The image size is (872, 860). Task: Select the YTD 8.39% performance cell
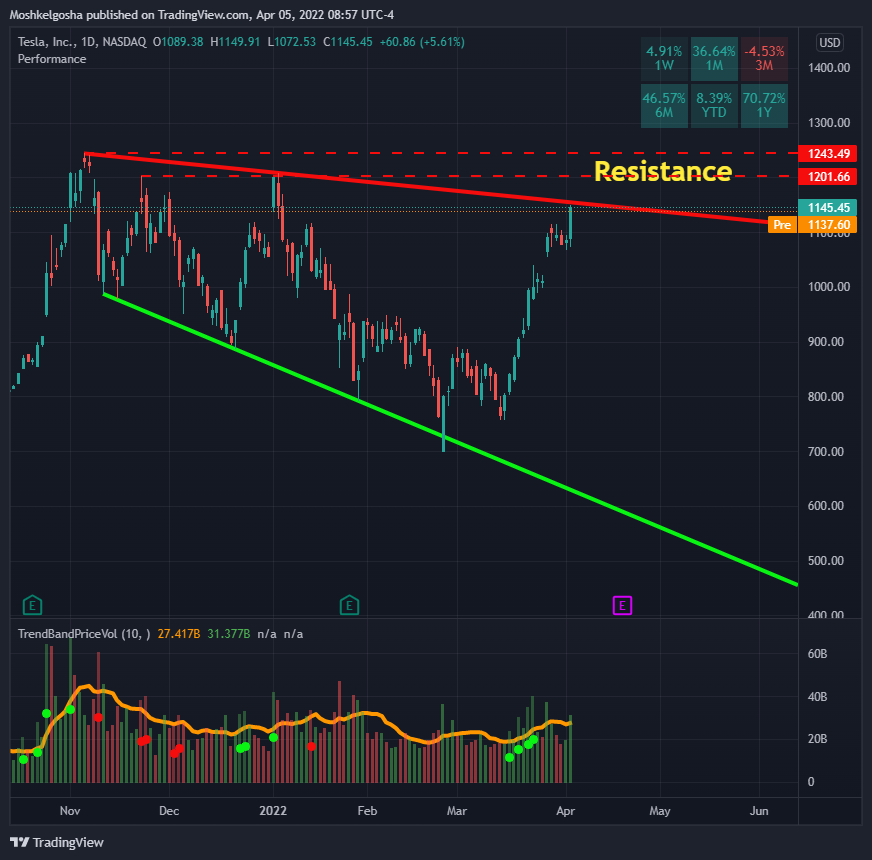[714, 106]
